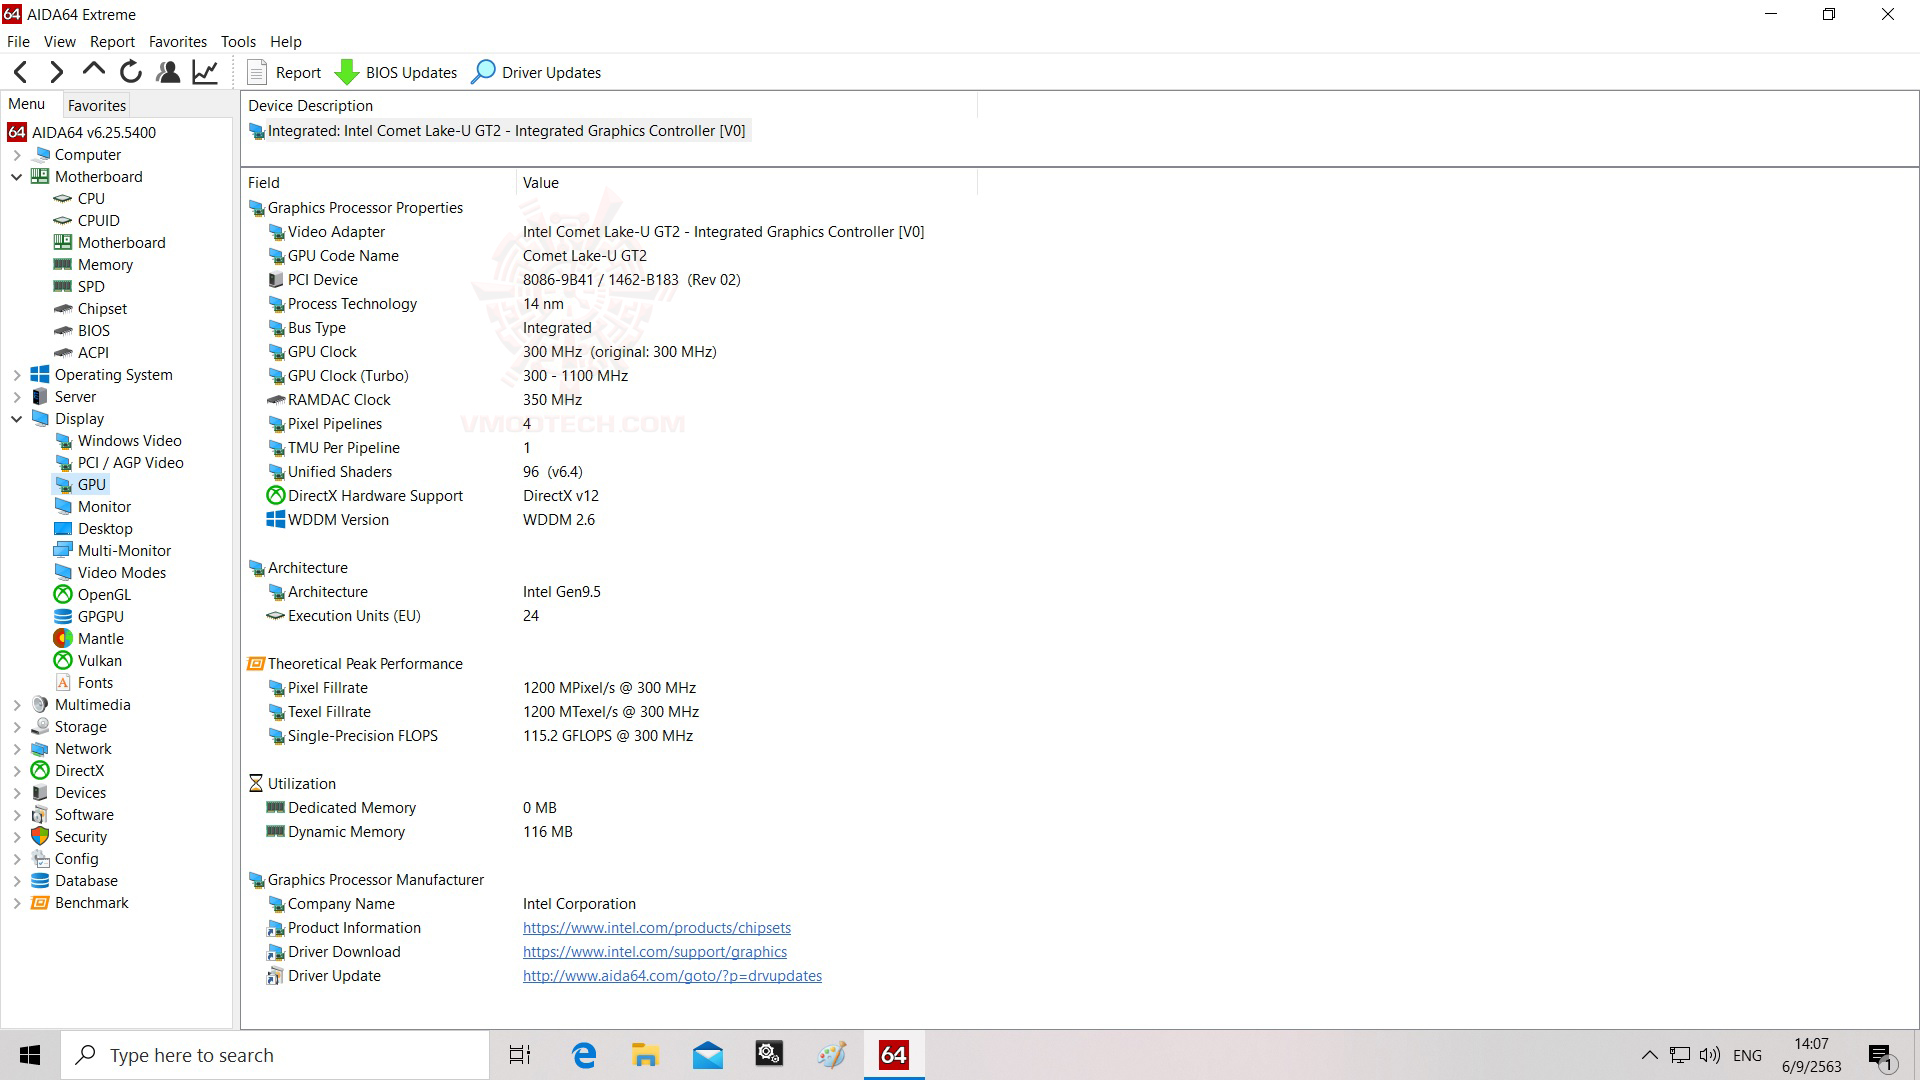The height and width of the screenshot is (1080, 1920).
Task: Open Driver Updates magnifier button
Action: [x=483, y=72]
